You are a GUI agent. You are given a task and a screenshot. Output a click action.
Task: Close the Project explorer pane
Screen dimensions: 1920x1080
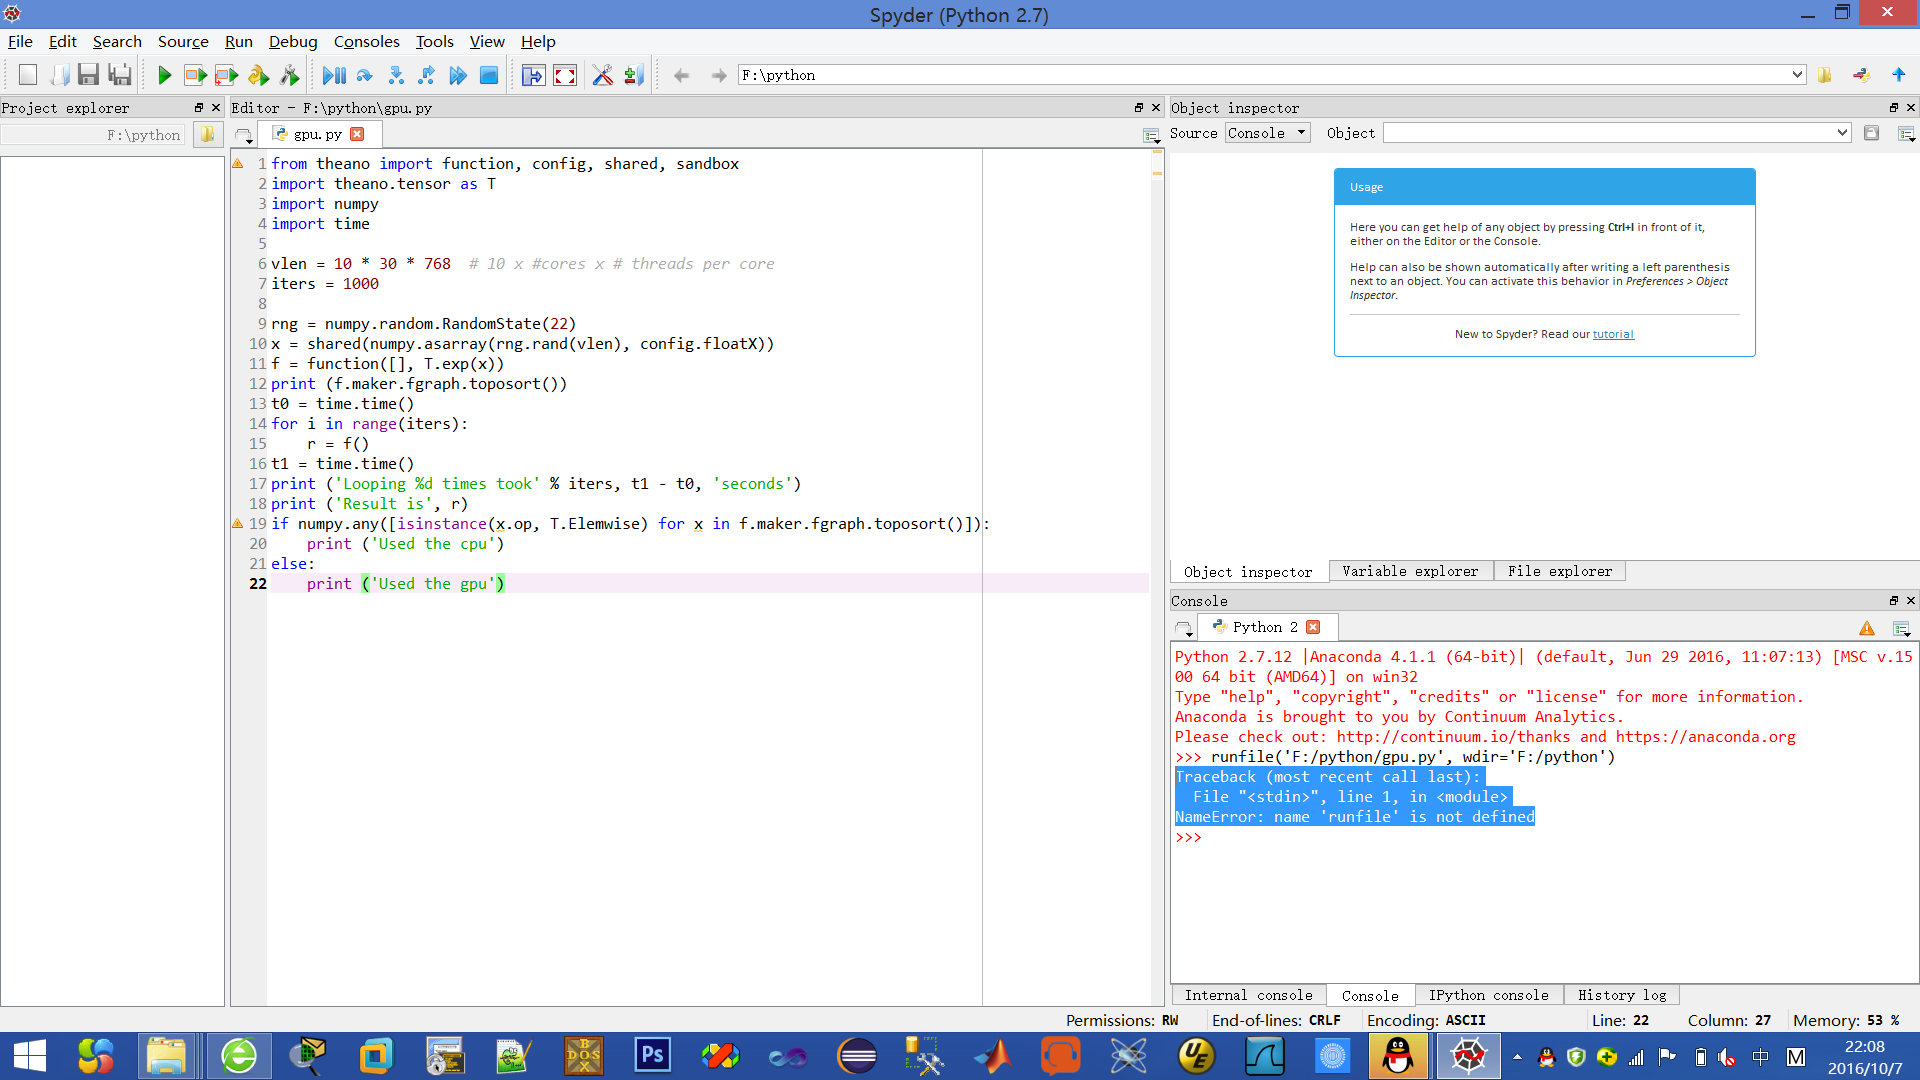pos(216,108)
